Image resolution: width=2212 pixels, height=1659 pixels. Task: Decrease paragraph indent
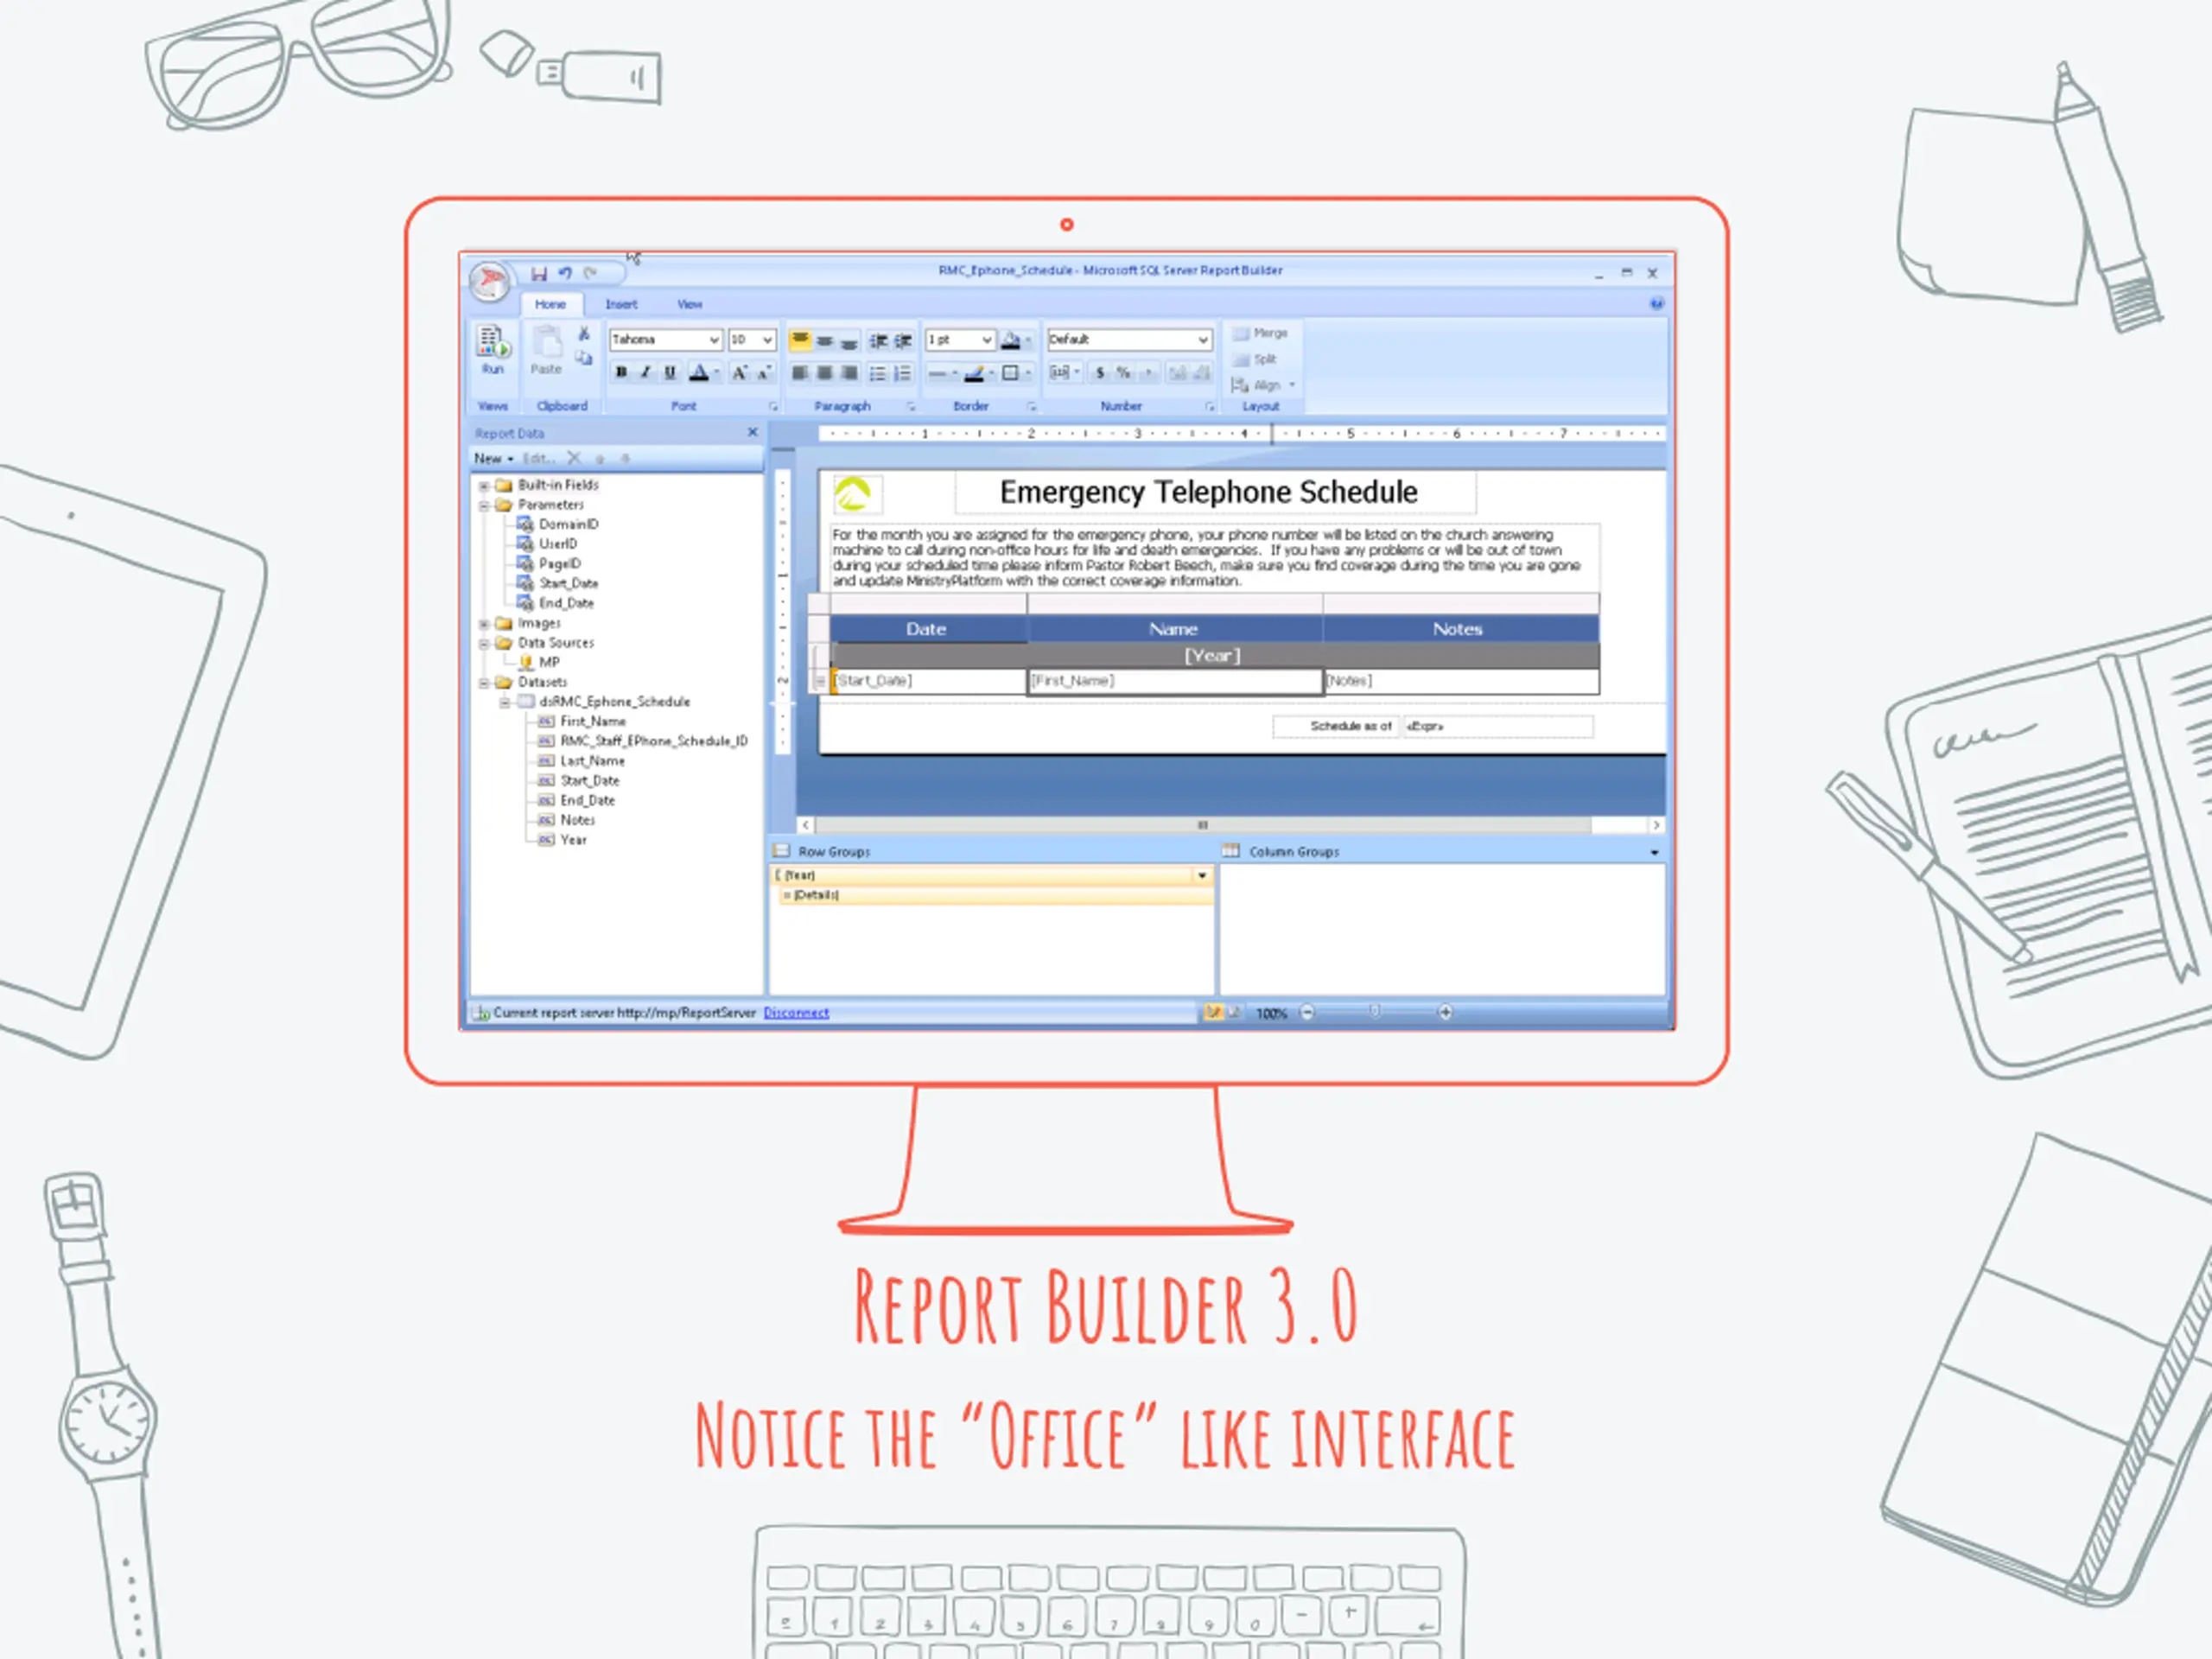coord(879,341)
